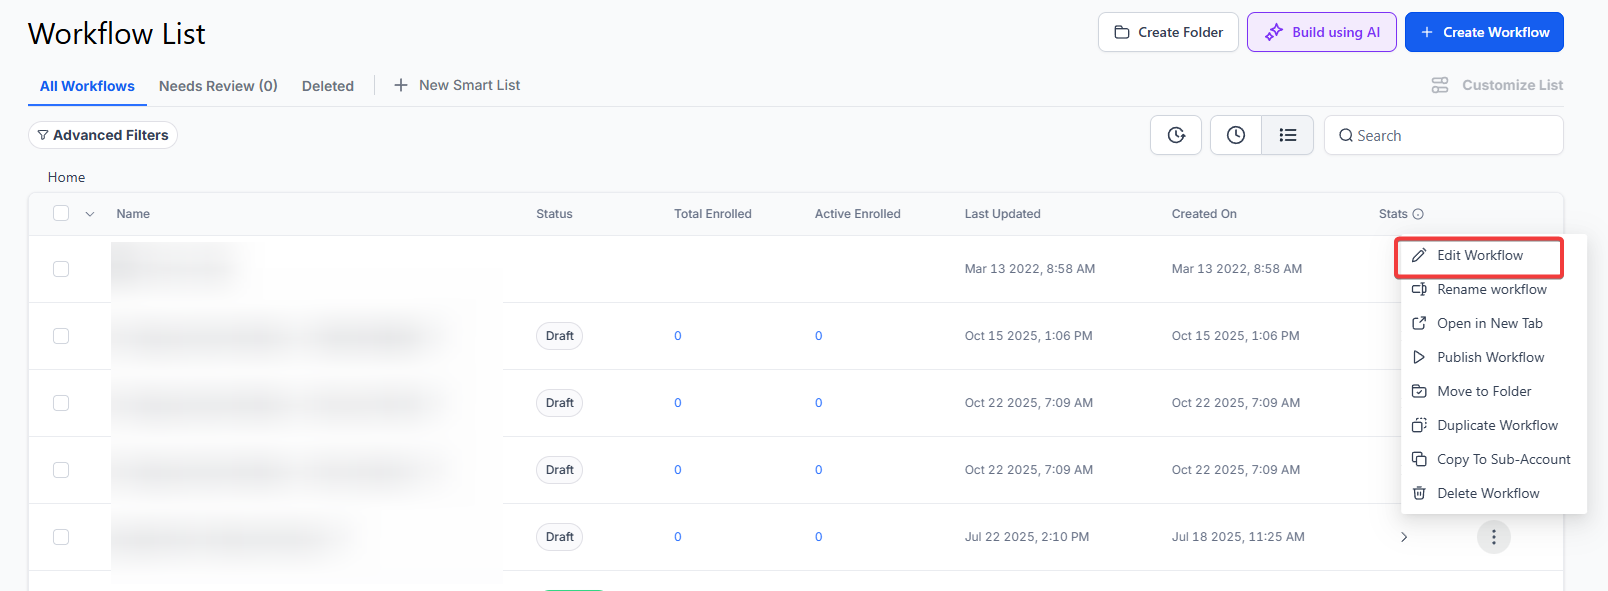Click the three-dot menu in the last row

coord(1493,537)
